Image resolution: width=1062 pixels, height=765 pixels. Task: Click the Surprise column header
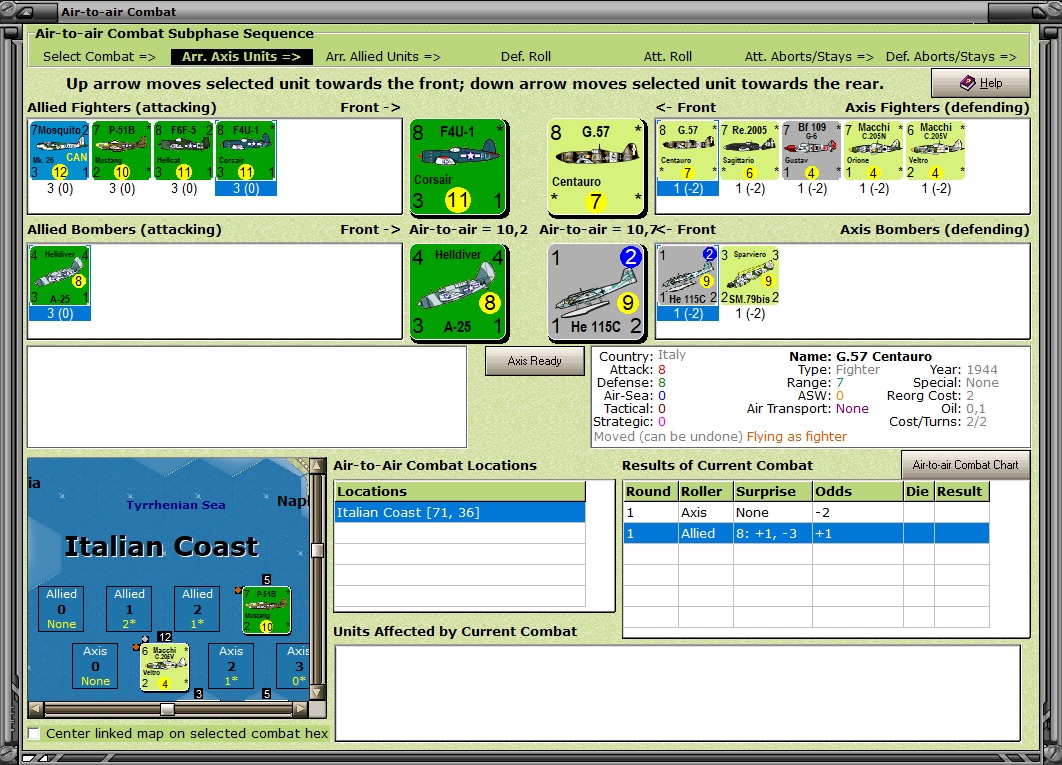(773, 491)
